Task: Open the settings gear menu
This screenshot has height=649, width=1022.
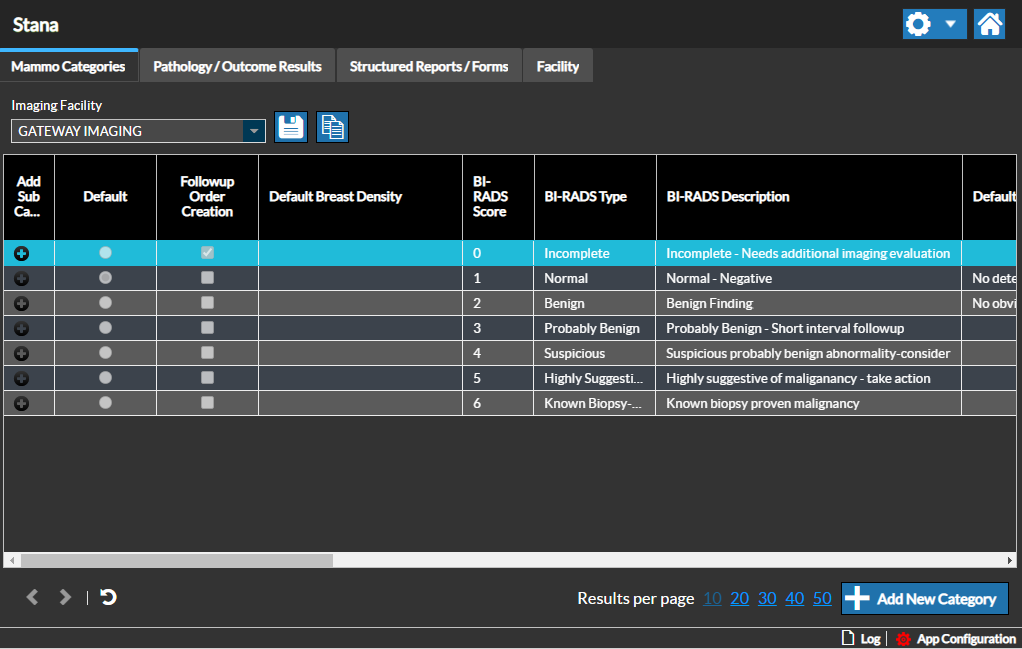Action: 917,24
